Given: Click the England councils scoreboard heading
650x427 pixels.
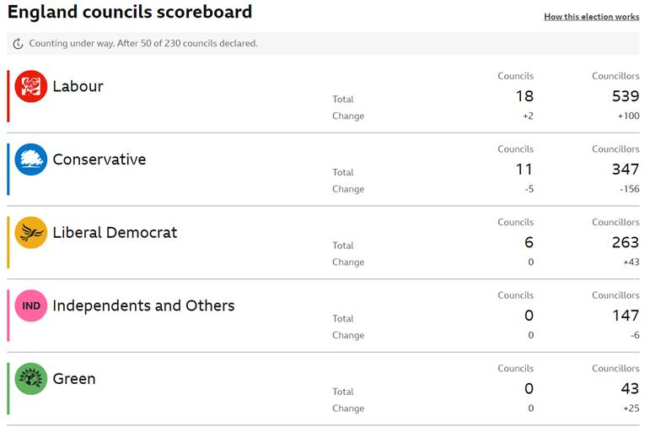Looking at the screenshot, I should [x=130, y=13].
